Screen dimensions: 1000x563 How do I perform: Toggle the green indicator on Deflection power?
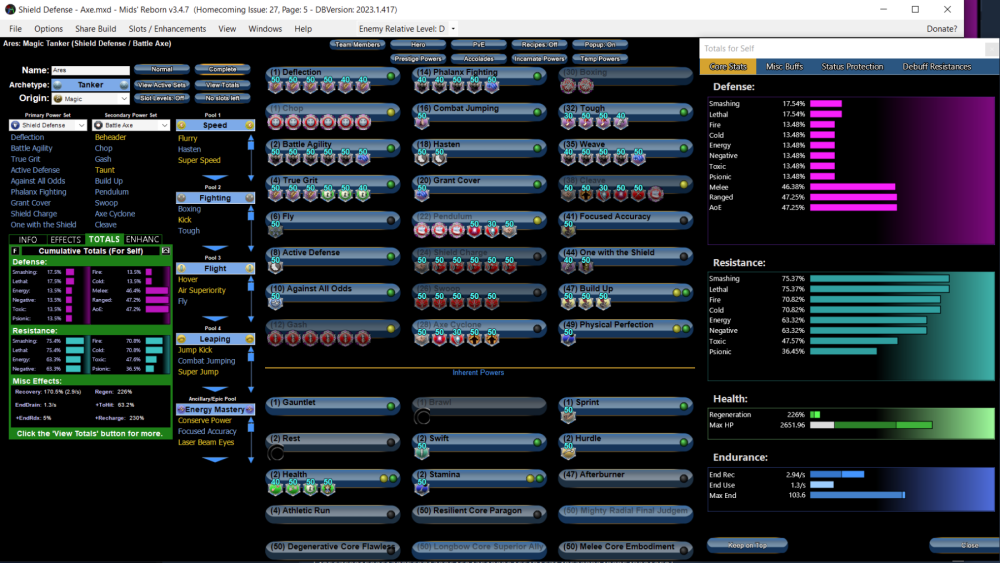[x=391, y=75]
